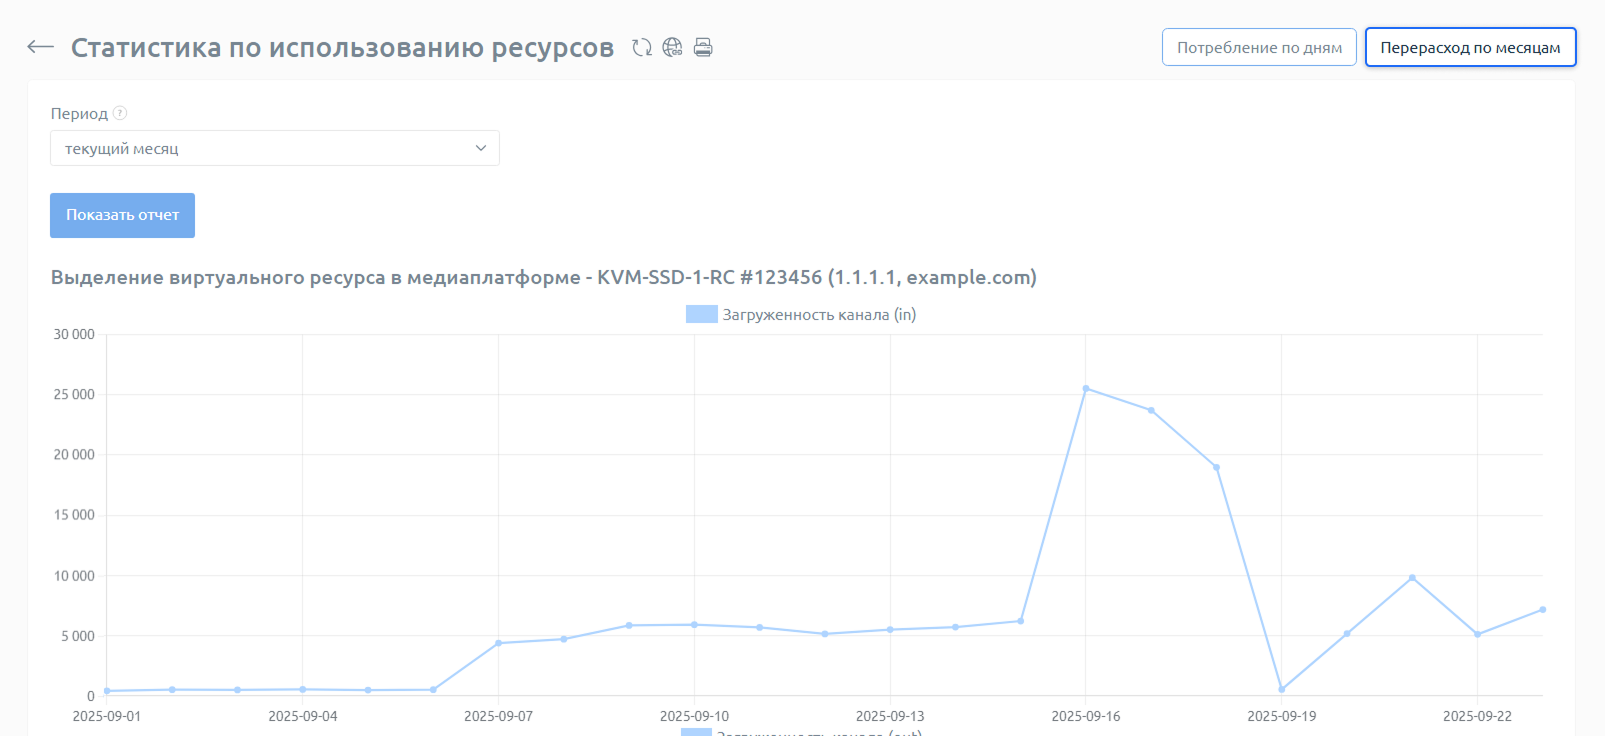Image resolution: width=1605 pixels, height=736 pixels.
Task: Go back using the left arrow icon
Action: tap(40, 47)
